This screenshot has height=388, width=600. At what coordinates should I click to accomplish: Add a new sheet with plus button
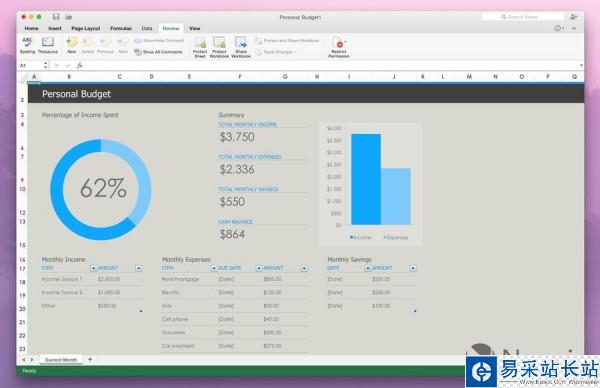(90, 359)
